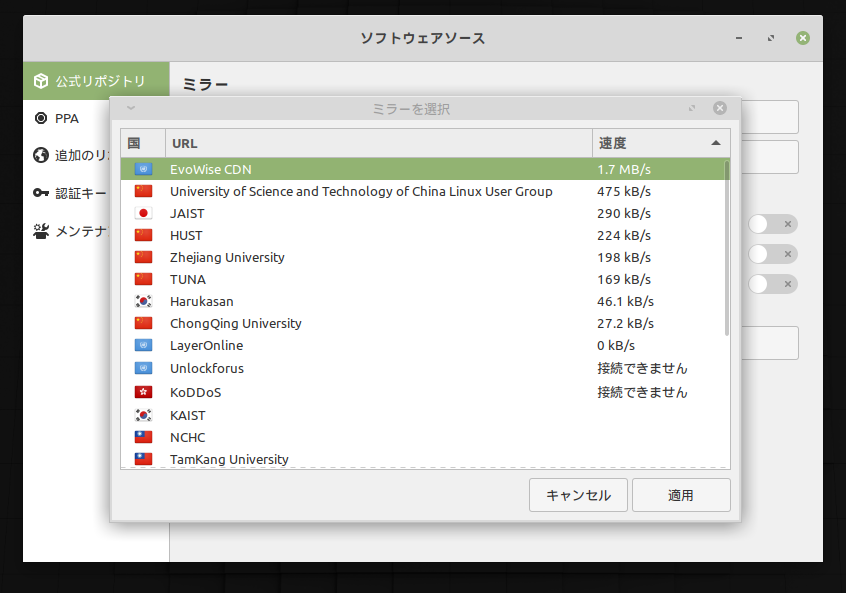Image resolution: width=846 pixels, height=593 pixels.
Task: Click the package box icon for 公式リポジトリ
Action: point(40,81)
